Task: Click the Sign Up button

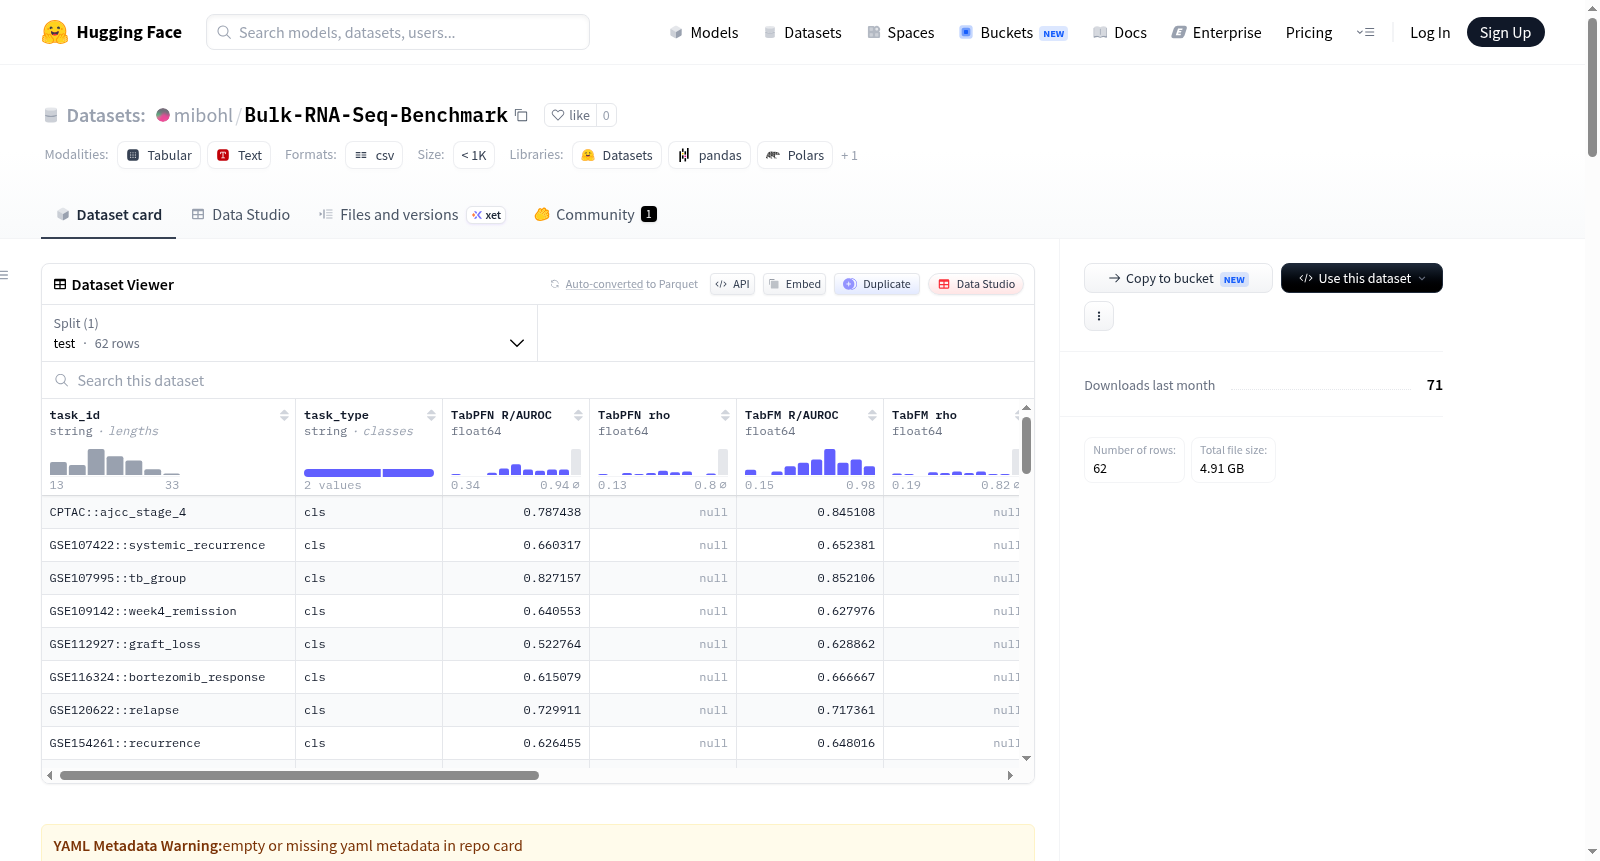Action: coord(1505,32)
